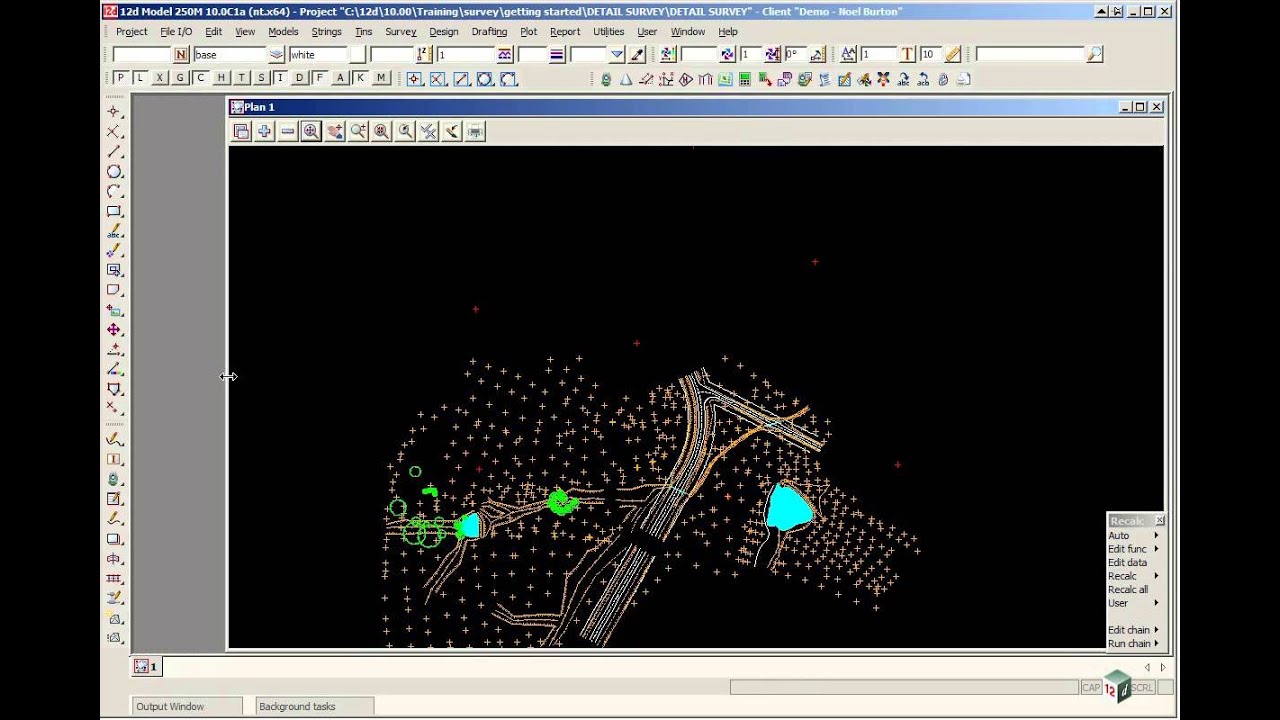Click the print icon in Plan 1 toolbar
This screenshot has width=1280, height=720.
coord(475,131)
